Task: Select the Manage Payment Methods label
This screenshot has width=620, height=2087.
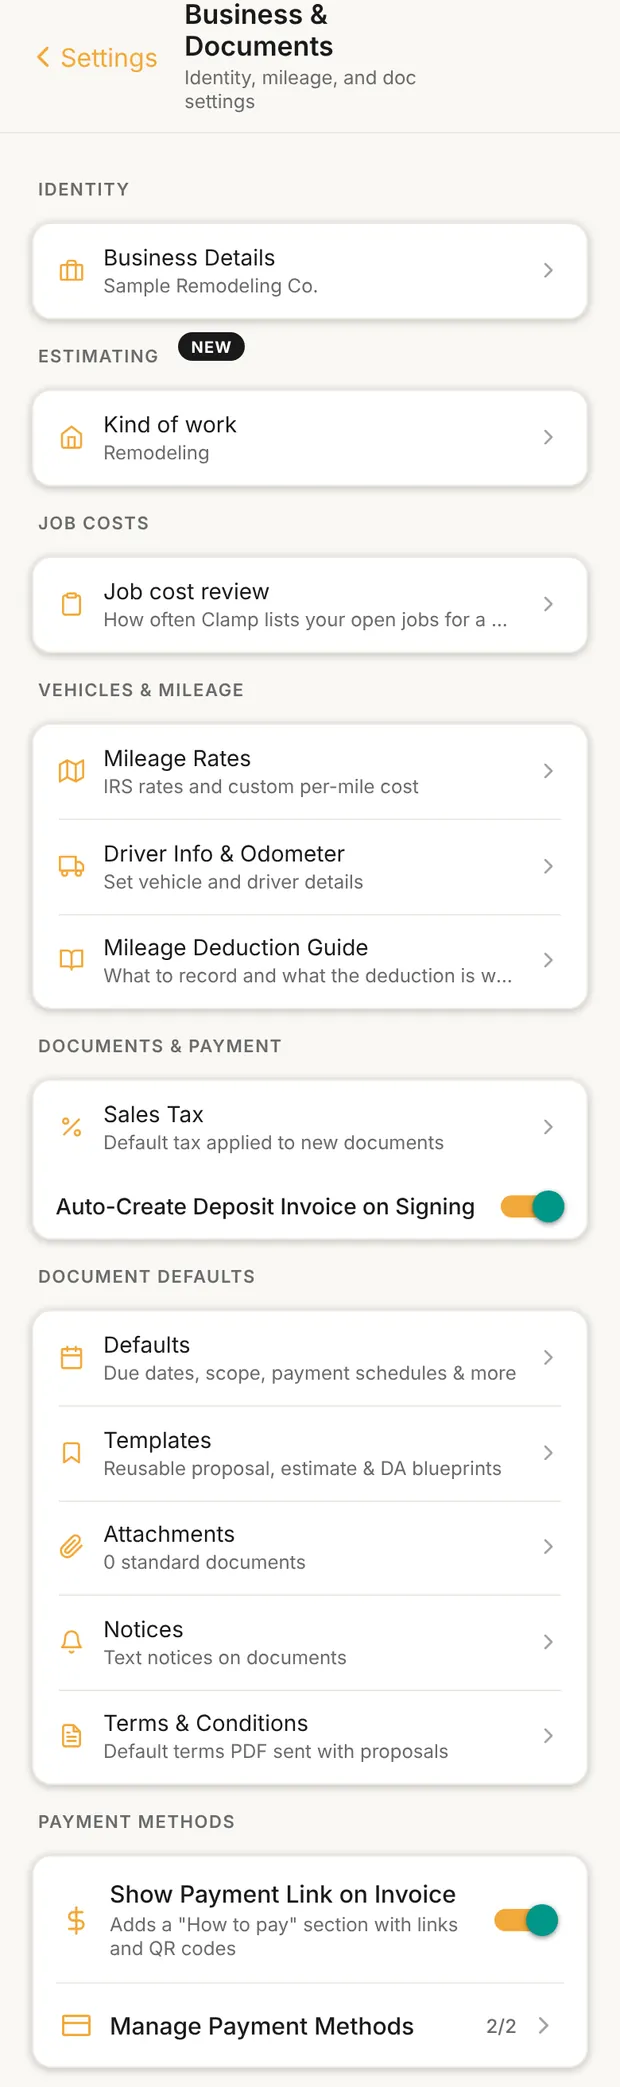Action: tap(262, 2027)
